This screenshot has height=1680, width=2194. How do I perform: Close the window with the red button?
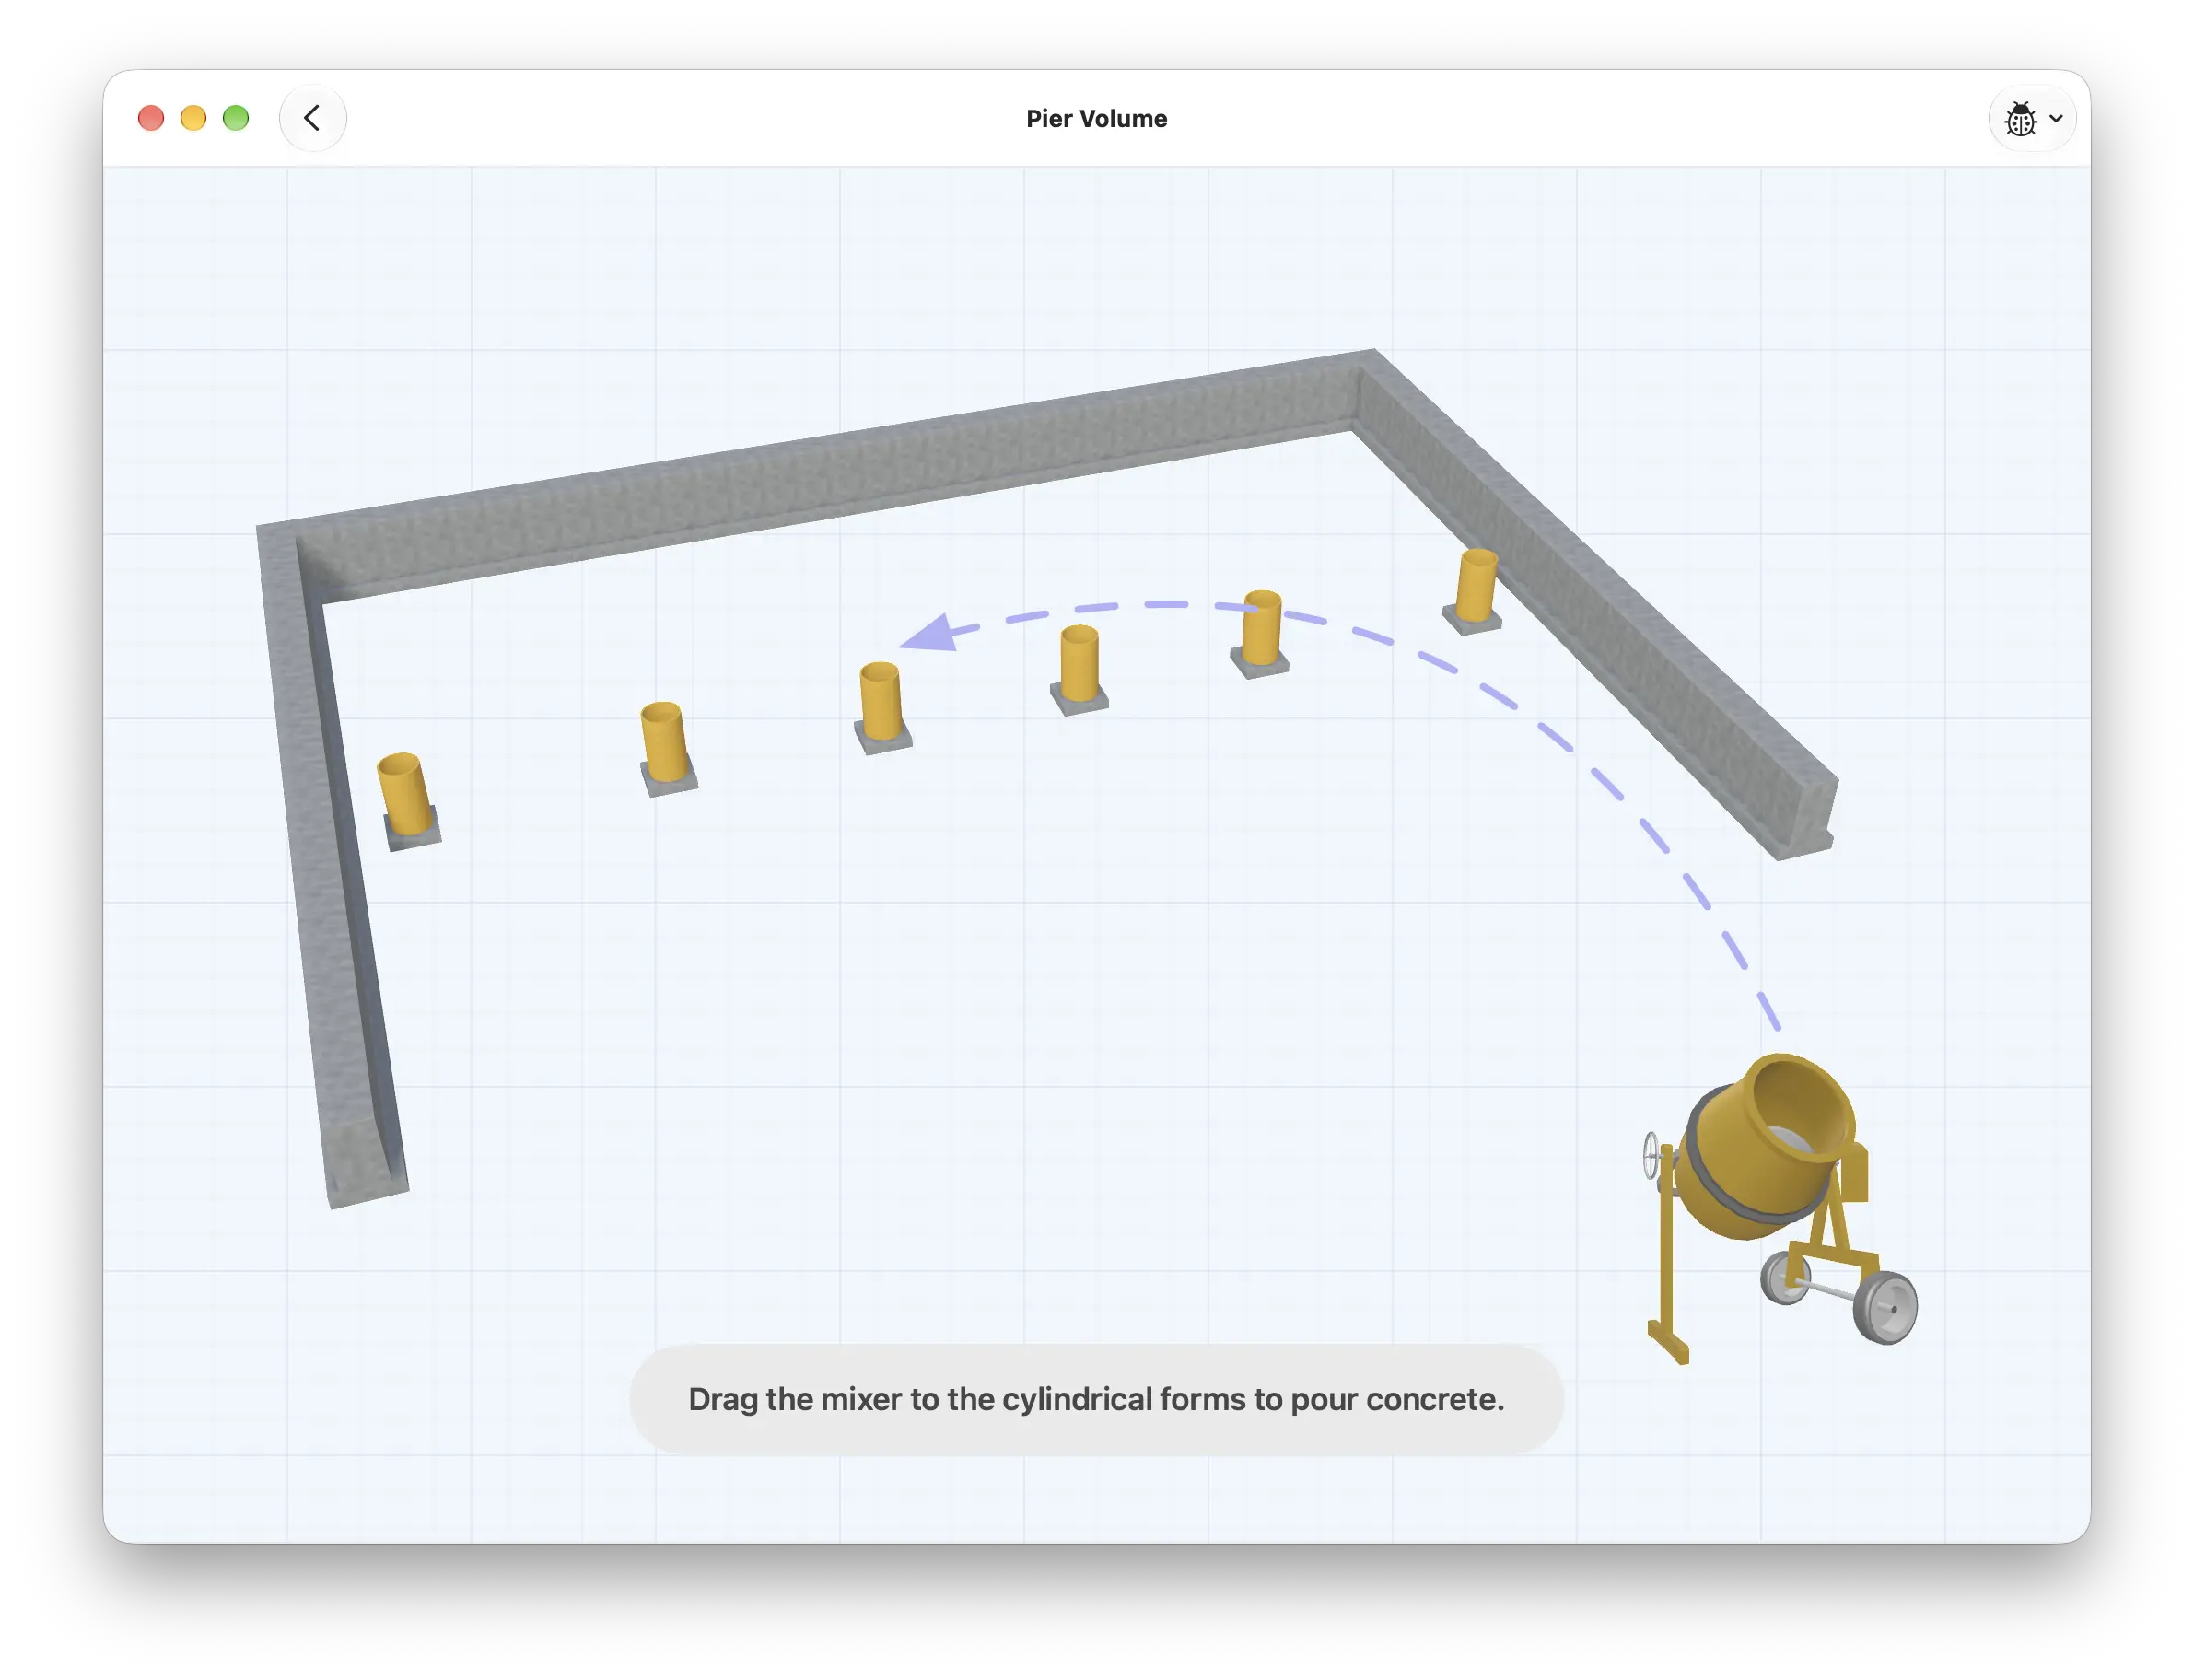(151, 118)
